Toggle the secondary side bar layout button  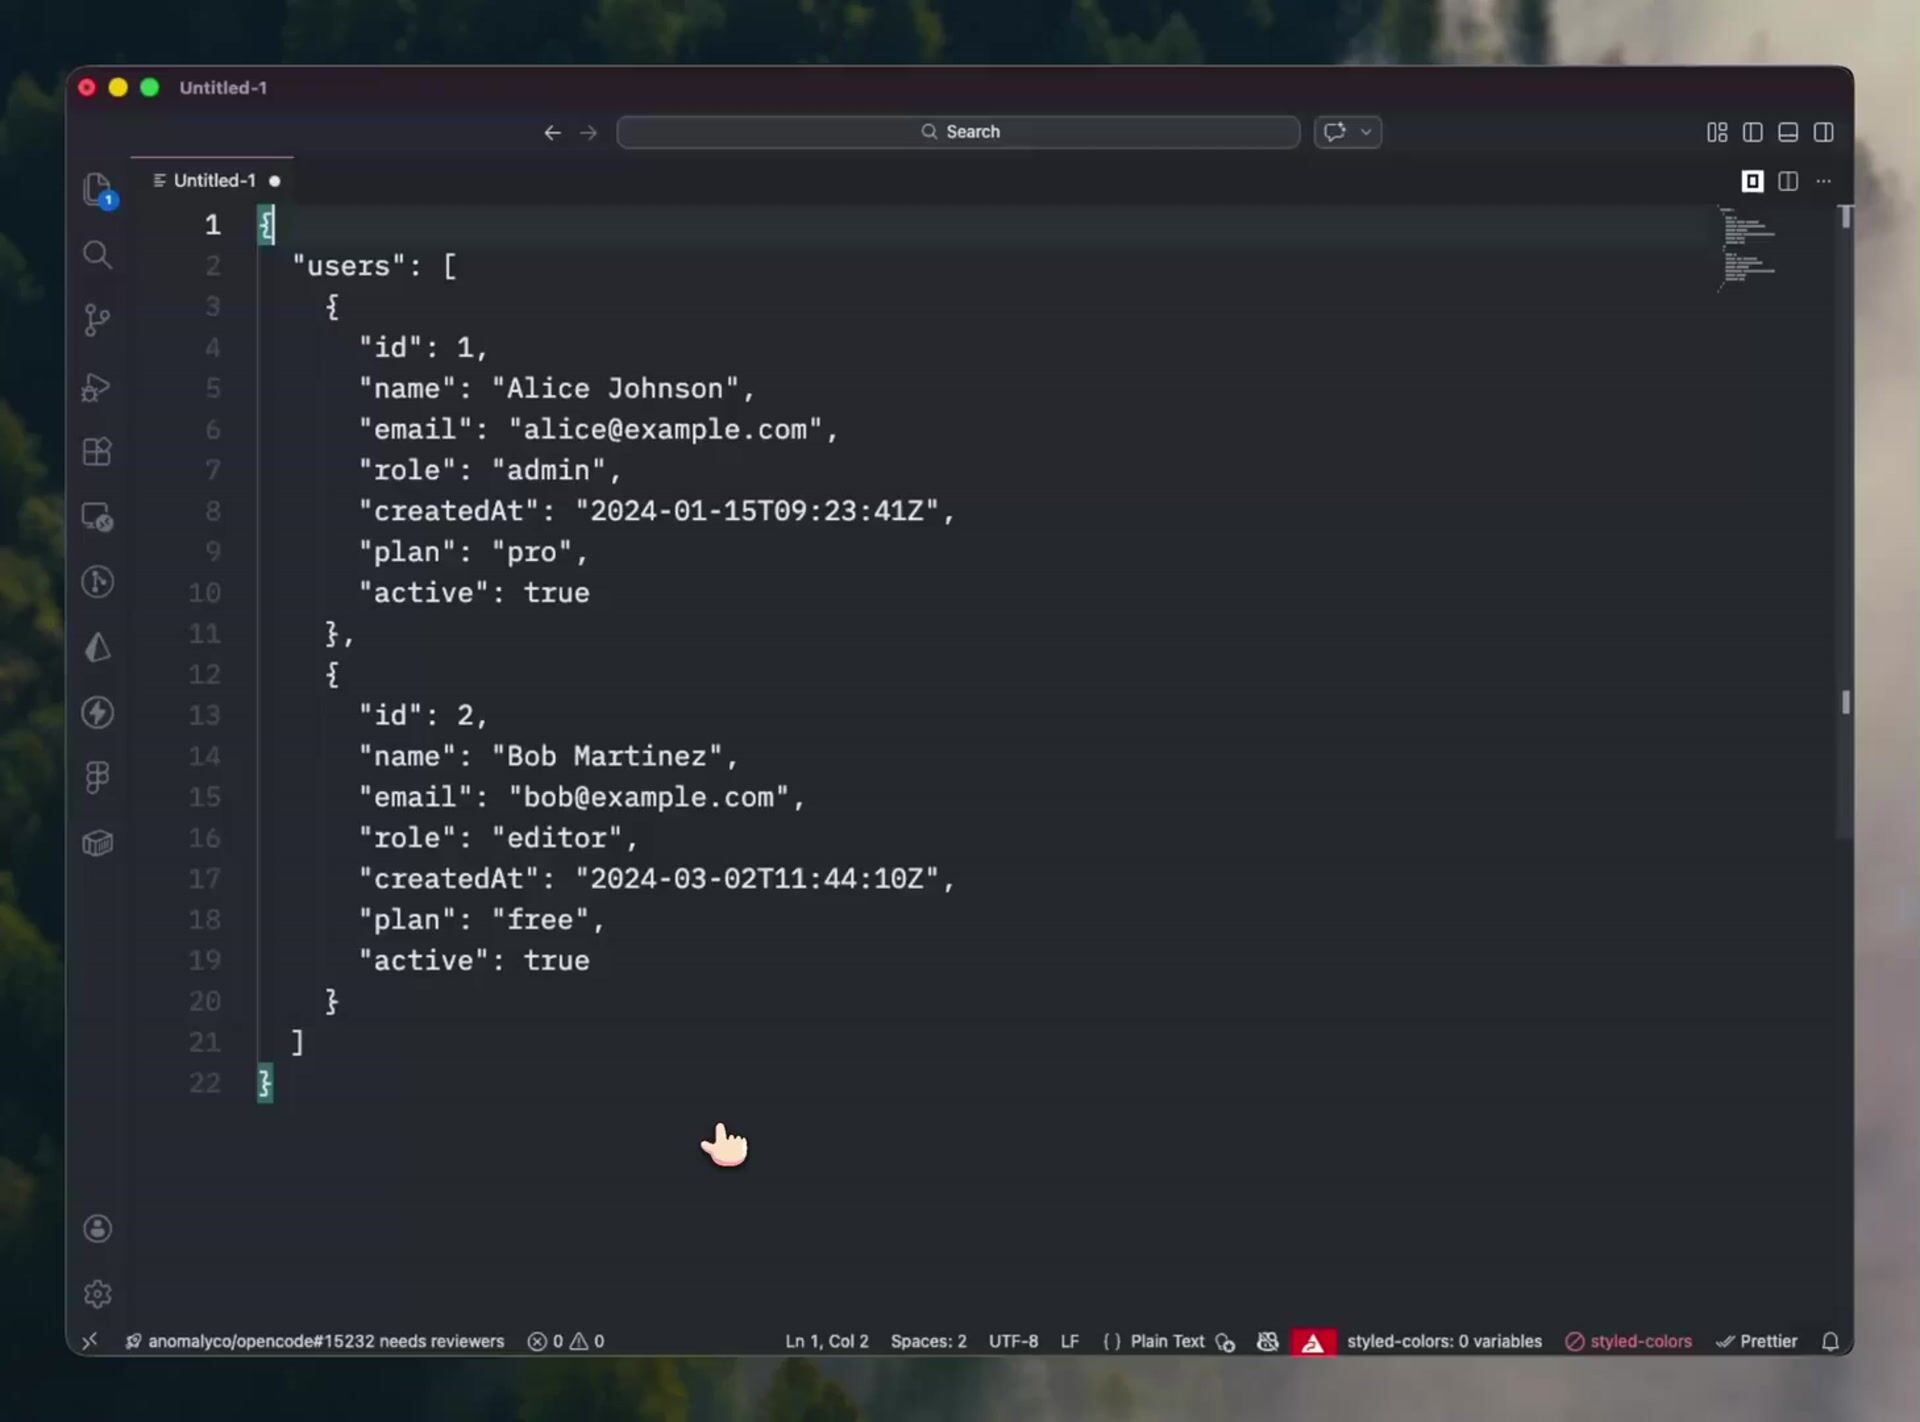point(1823,132)
